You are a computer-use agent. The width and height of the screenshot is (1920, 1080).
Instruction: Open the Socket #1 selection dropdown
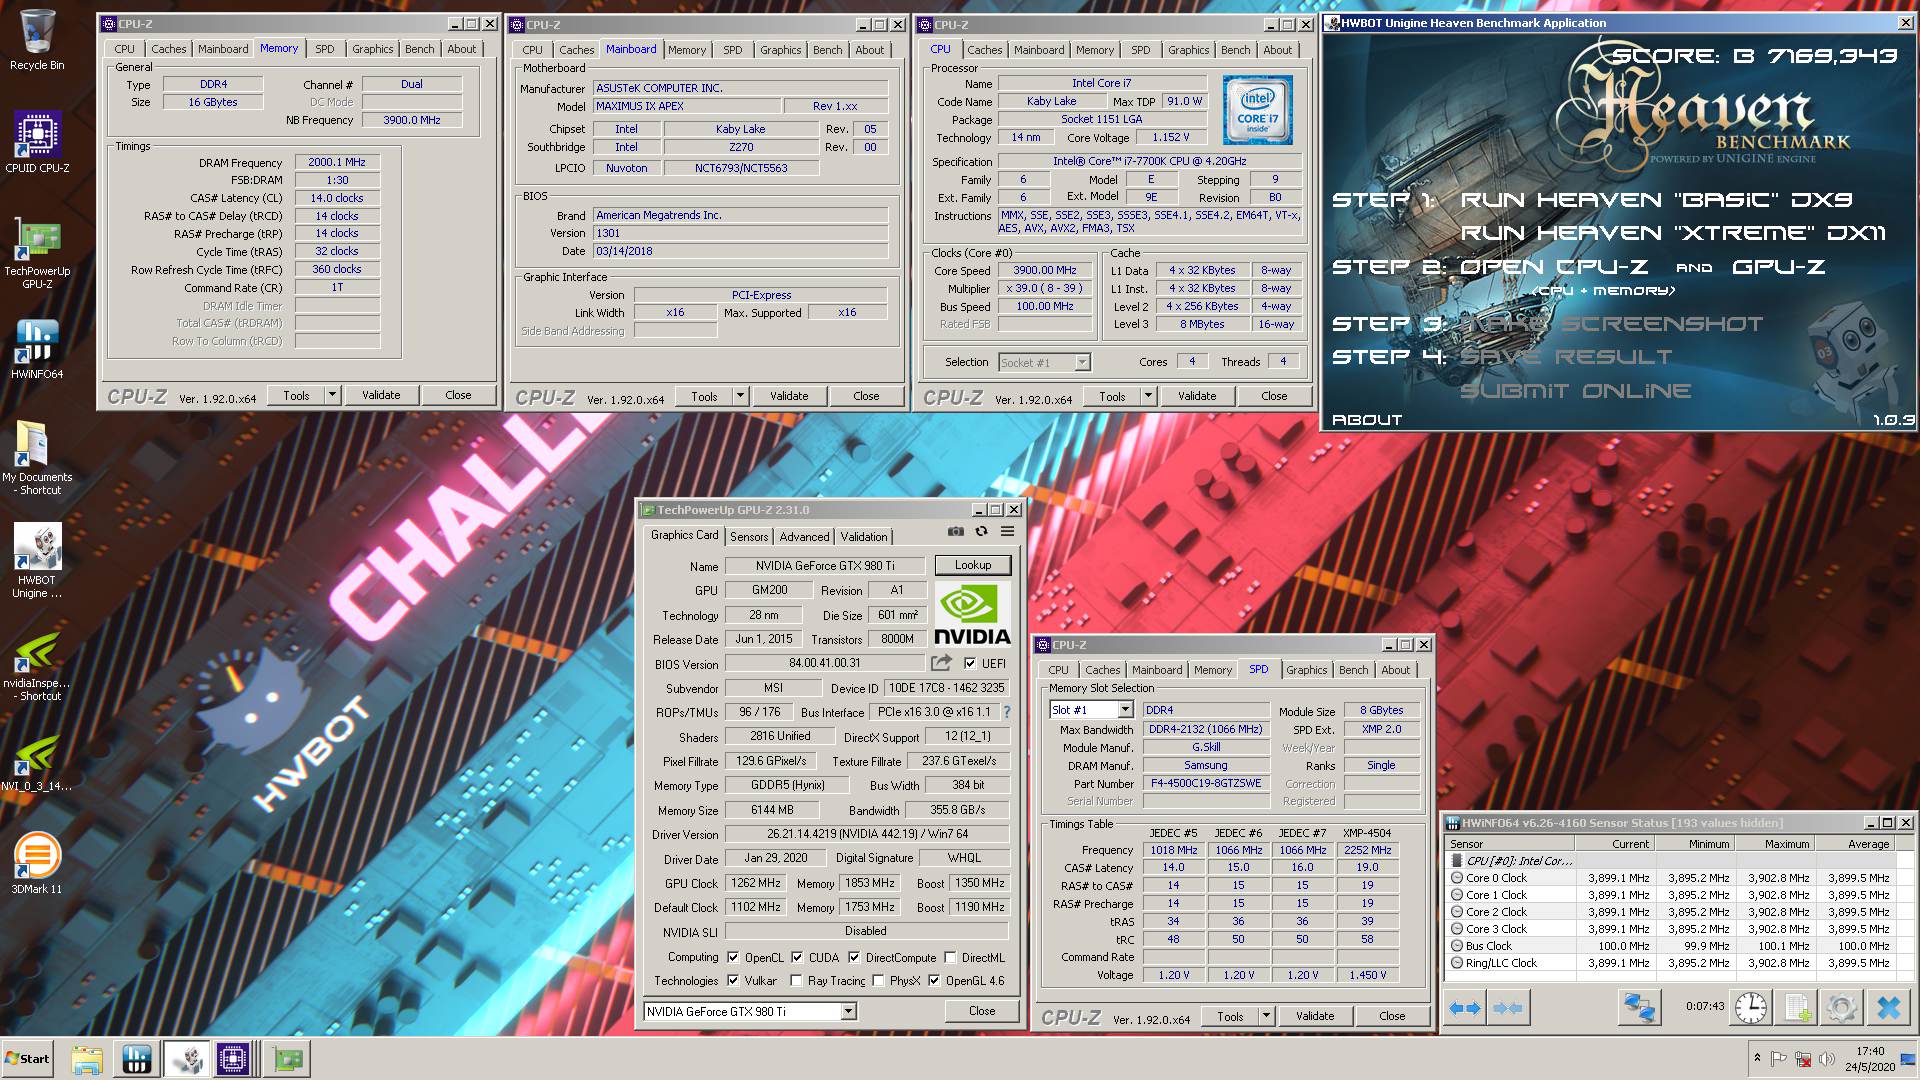[1082, 362]
